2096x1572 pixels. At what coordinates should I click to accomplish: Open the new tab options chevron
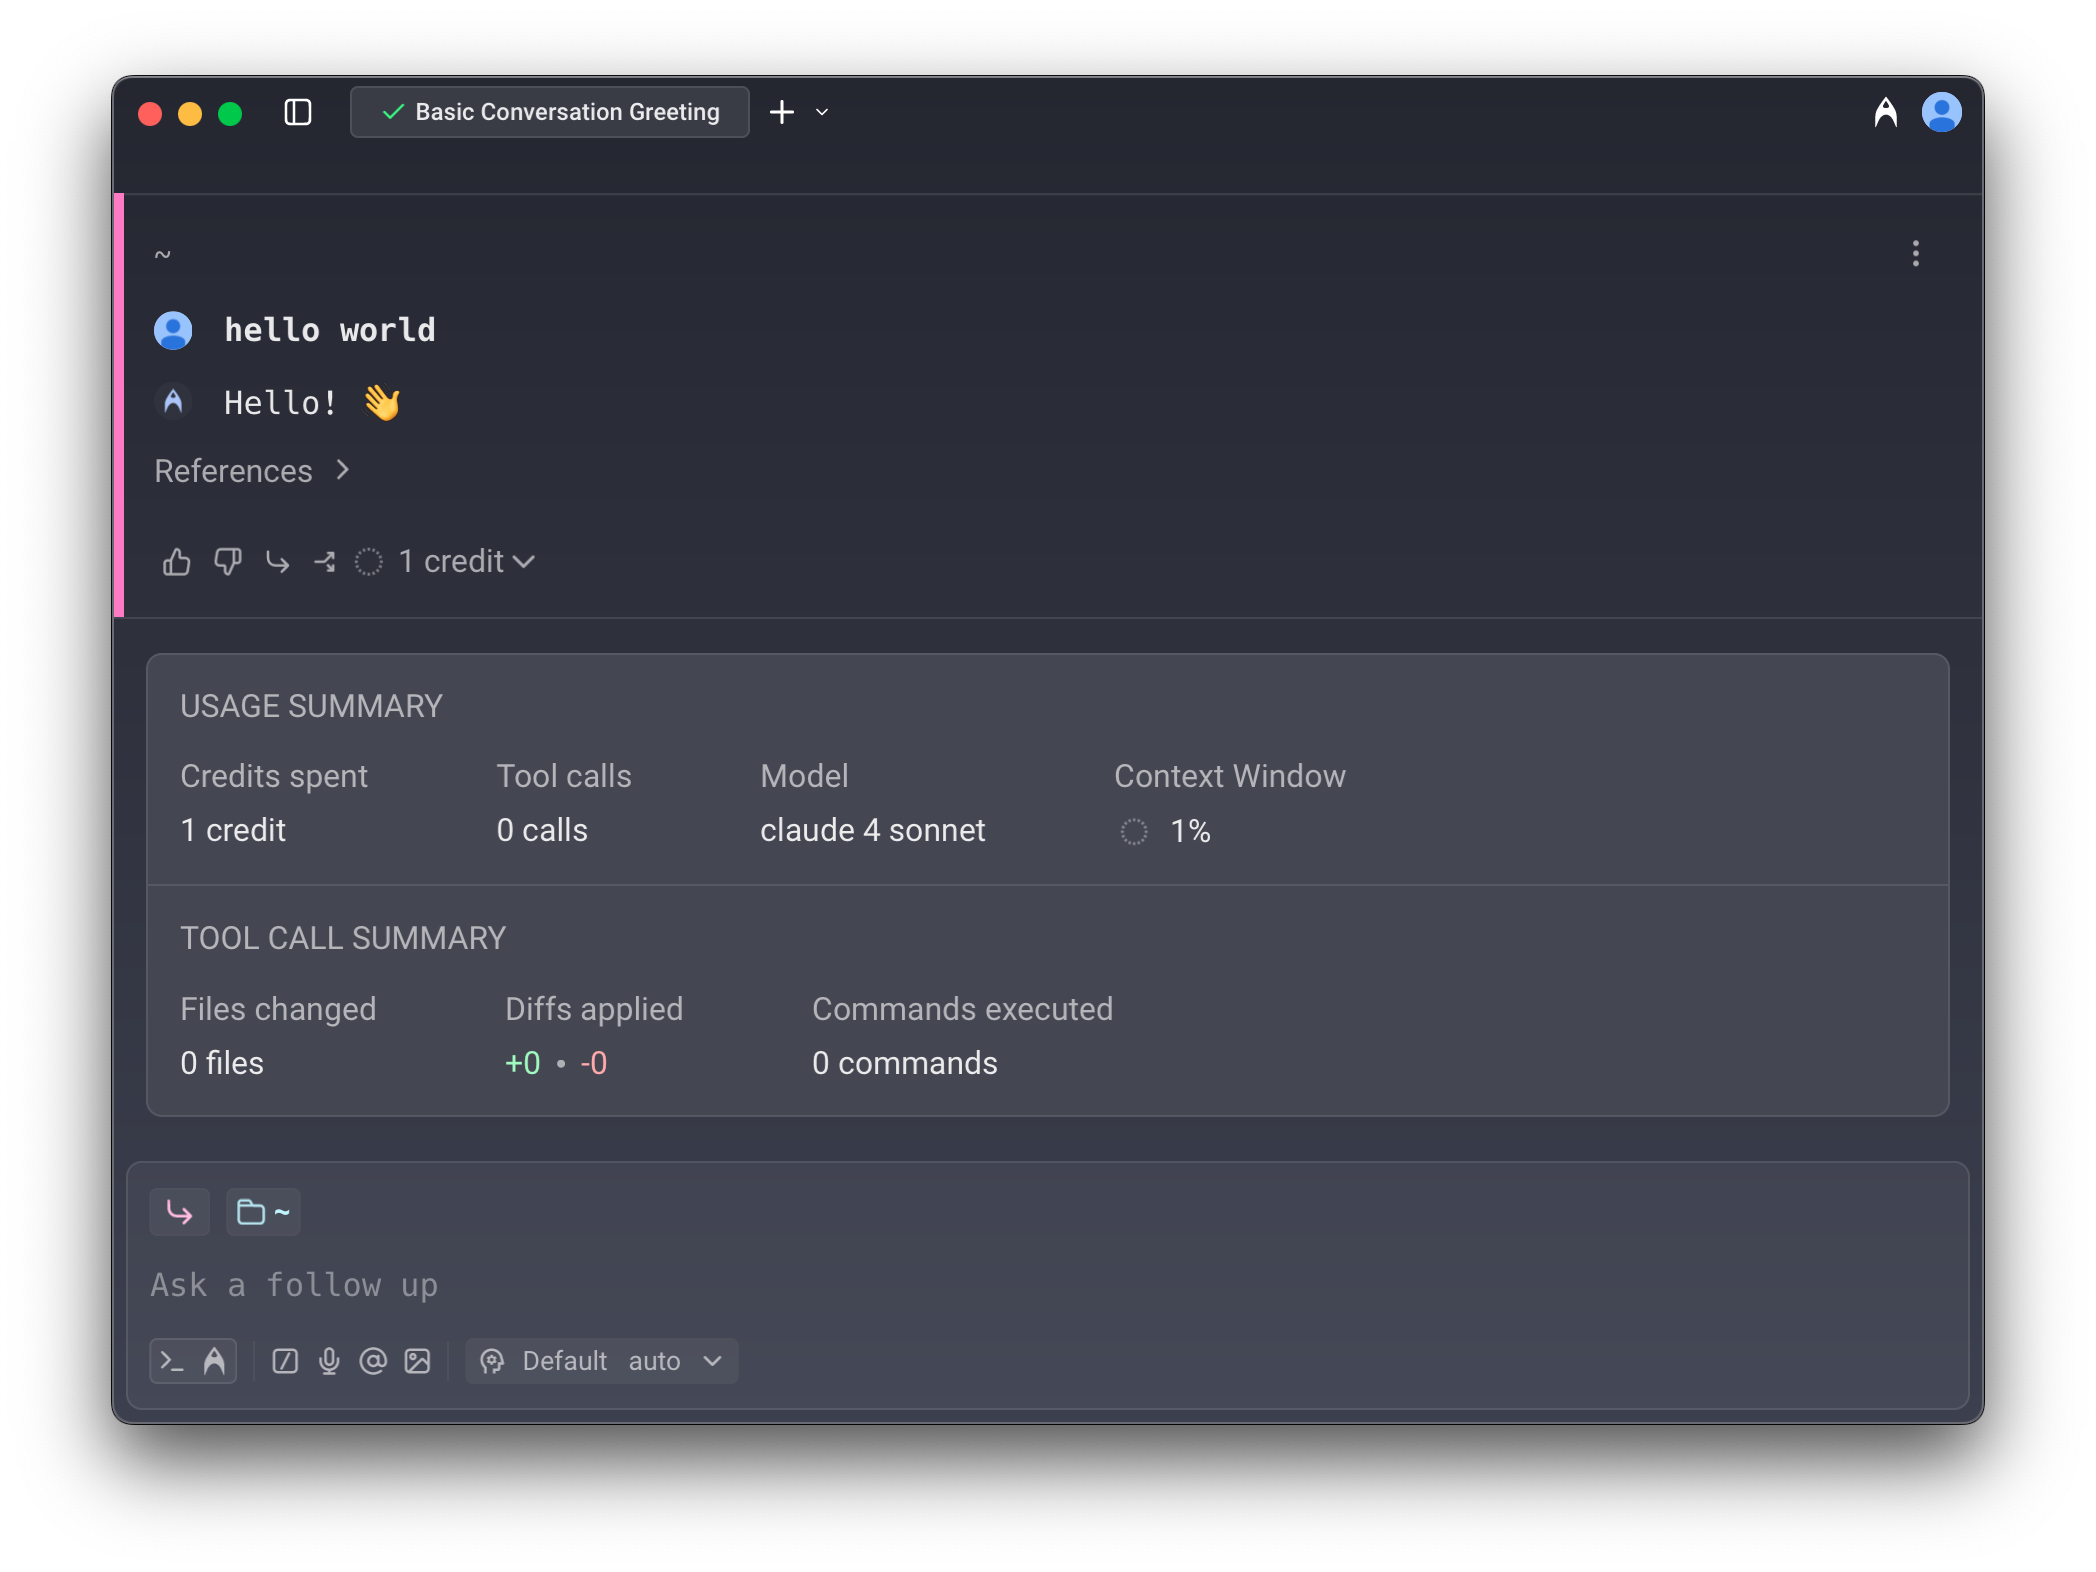pos(822,112)
